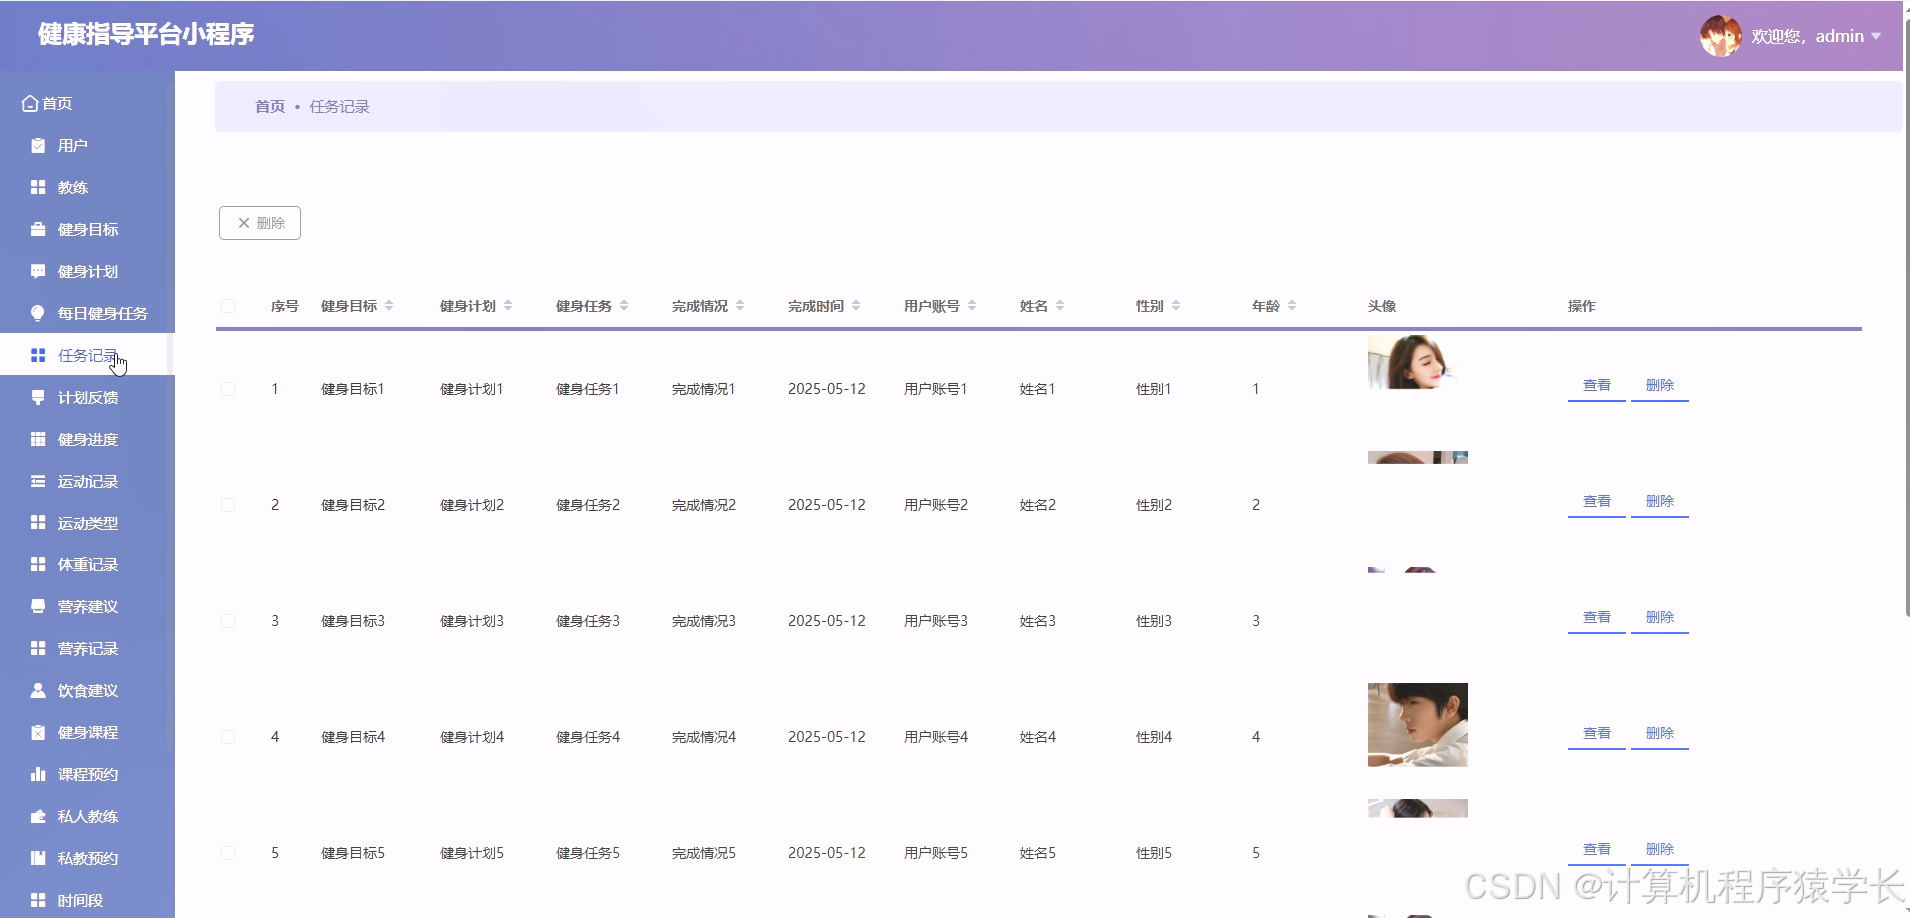Click the avatar image of 姓名1
This screenshot has width=1910, height=918.
point(1413,362)
